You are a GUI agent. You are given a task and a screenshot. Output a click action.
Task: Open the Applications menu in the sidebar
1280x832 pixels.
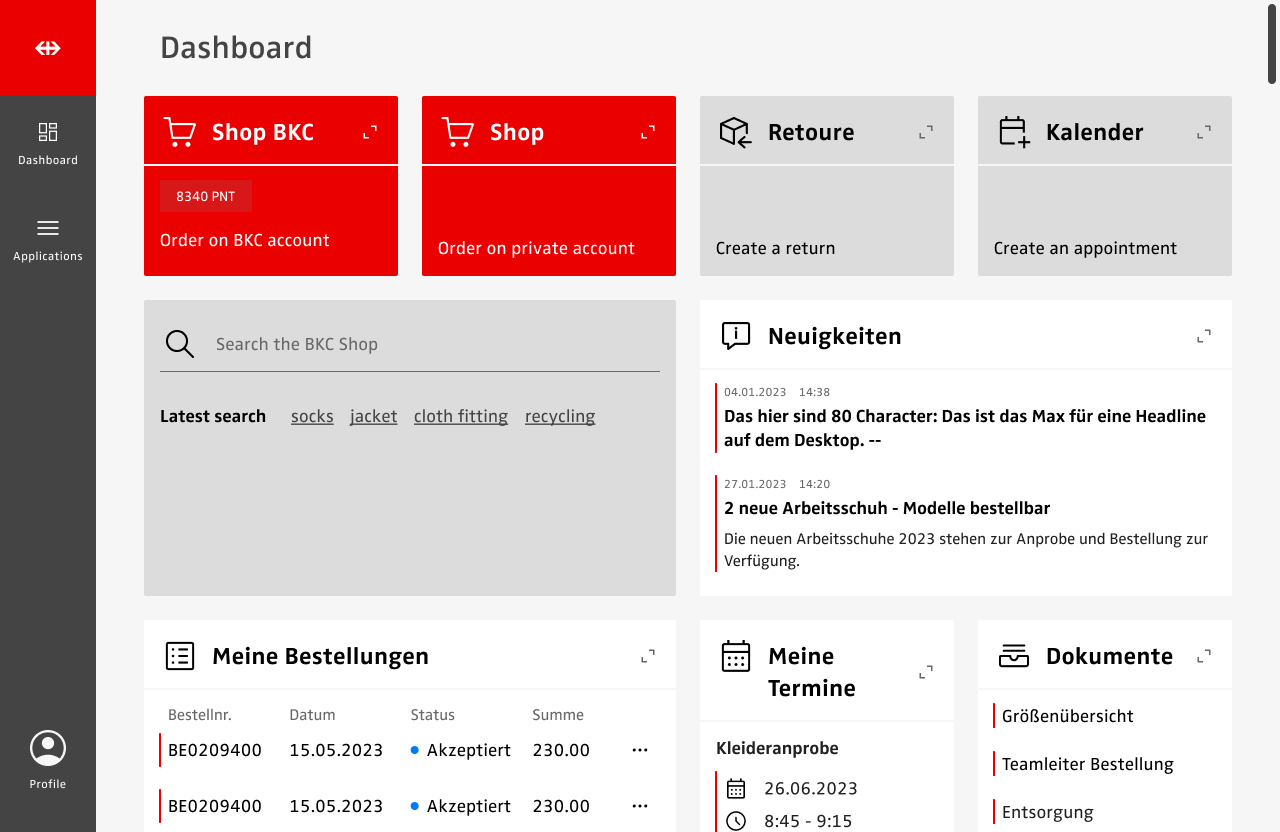[x=48, y=239]
